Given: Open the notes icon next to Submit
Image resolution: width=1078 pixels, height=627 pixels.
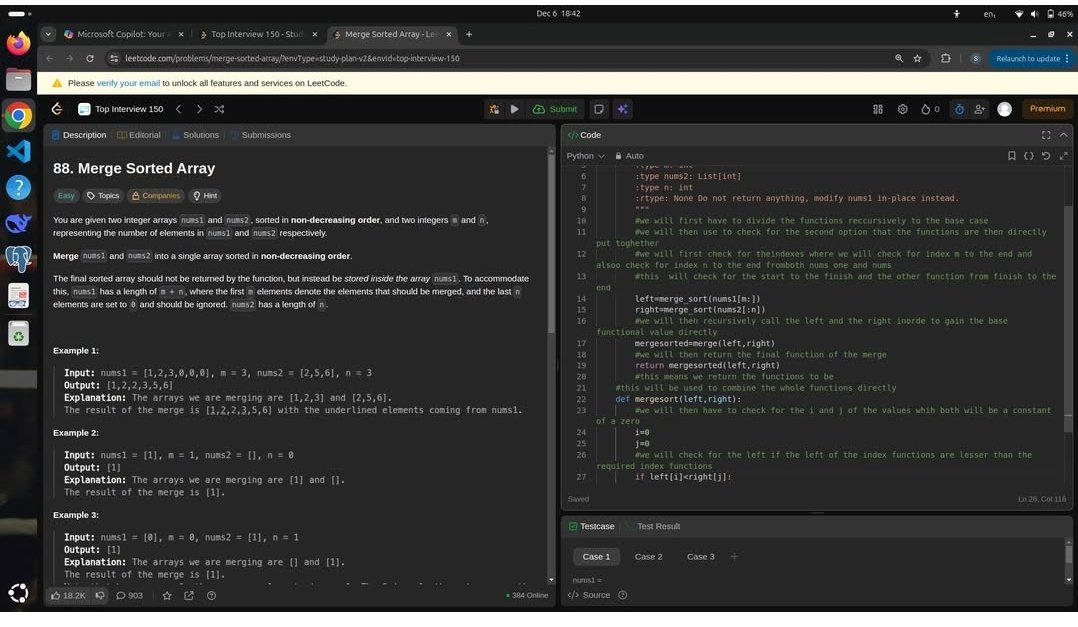Looking at the screenshot, I should click(x=599, y=109).
